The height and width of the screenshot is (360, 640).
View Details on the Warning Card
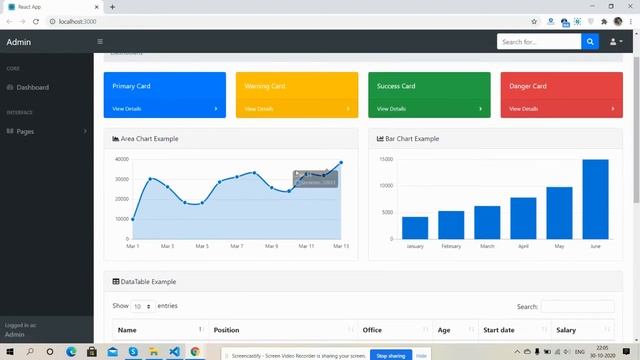click(259, 109)
